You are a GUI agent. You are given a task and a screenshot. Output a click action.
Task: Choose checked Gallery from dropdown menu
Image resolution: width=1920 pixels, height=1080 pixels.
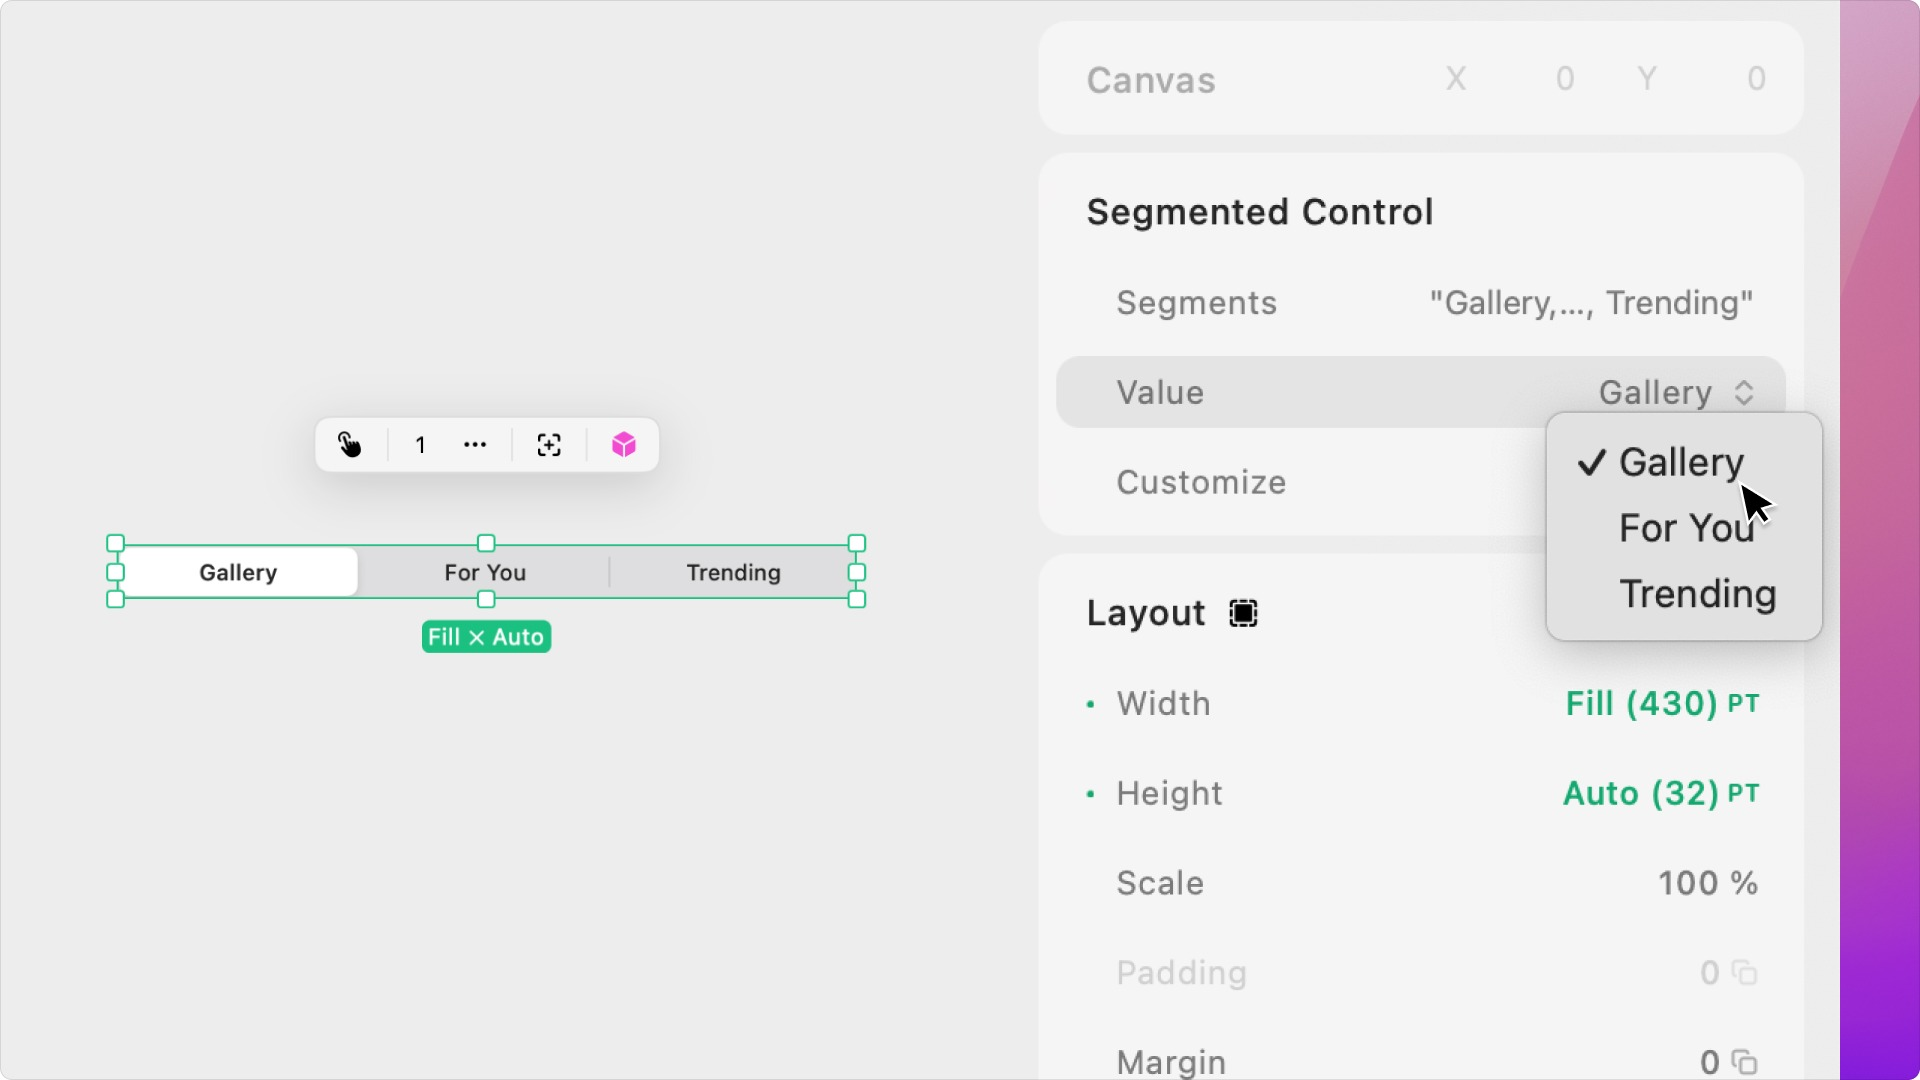click(1680, 462)
